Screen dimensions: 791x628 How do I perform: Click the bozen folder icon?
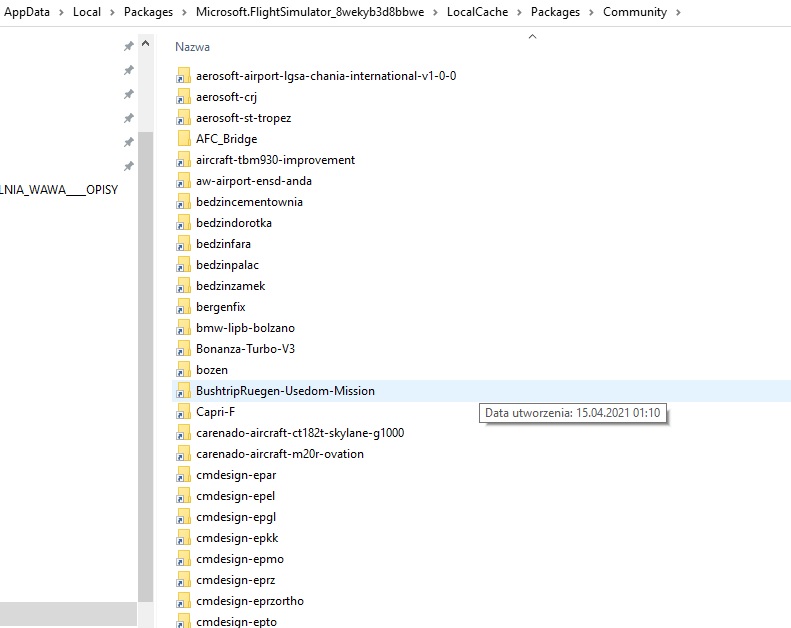[183, 370]
